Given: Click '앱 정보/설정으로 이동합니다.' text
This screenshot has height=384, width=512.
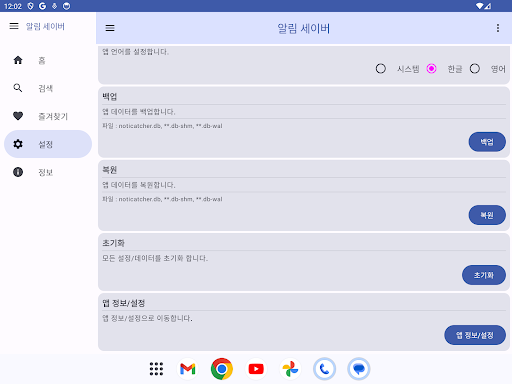Looking at the screenshot, I should click(147, 318).
